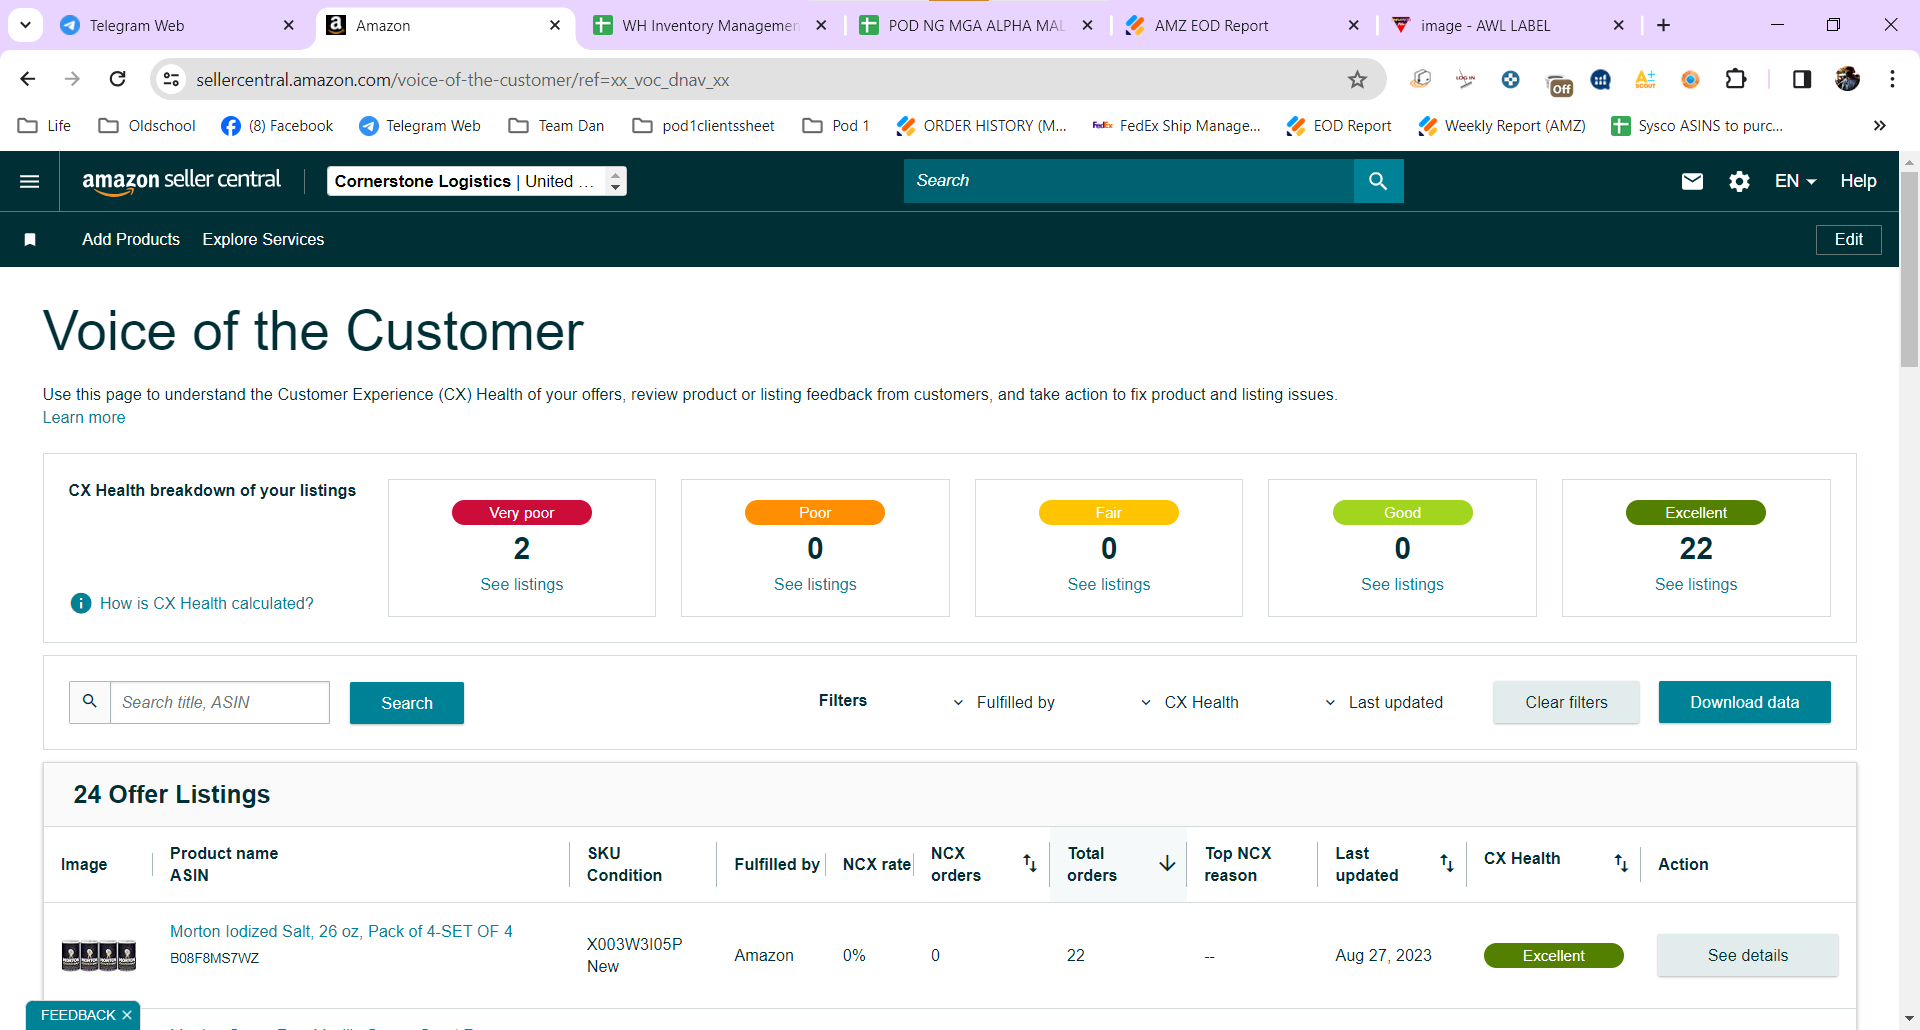Open How is CX Health calculated link
Screen dimensions: 1920x1030
[x=206, y=603]
